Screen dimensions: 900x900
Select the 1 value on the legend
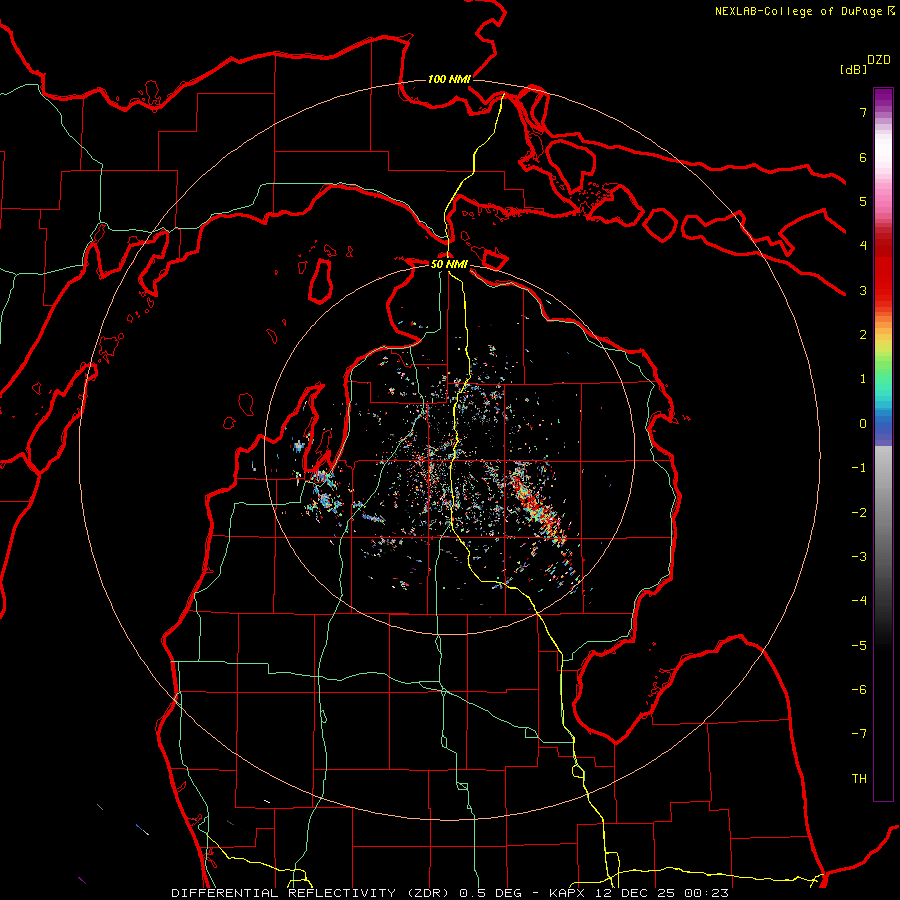click(863, 379)
